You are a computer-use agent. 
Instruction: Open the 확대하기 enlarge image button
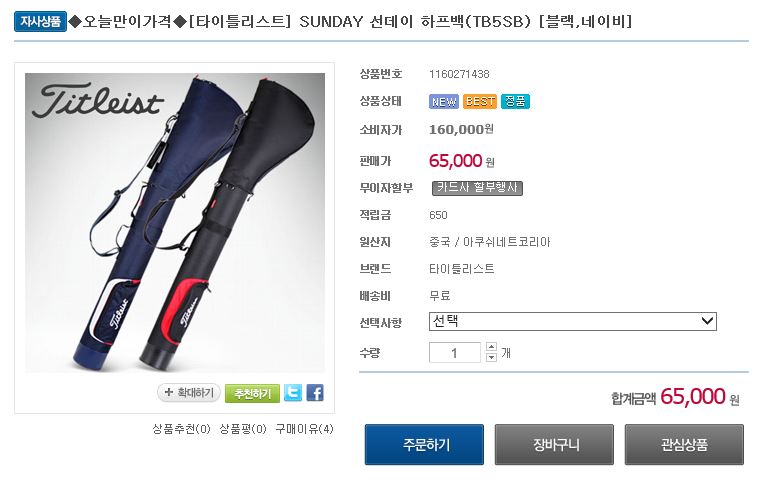click(189, 393)
